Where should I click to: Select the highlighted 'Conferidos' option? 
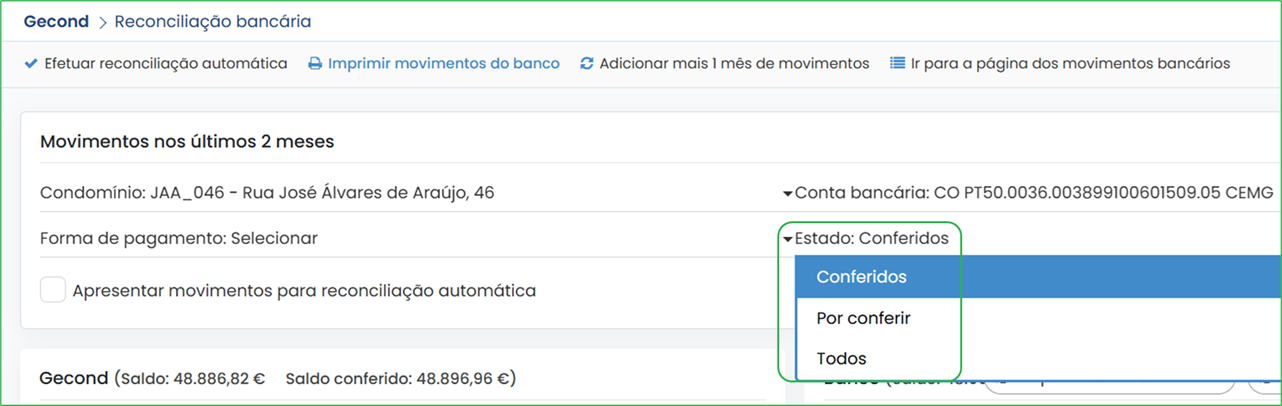[x=1039, y=277]
